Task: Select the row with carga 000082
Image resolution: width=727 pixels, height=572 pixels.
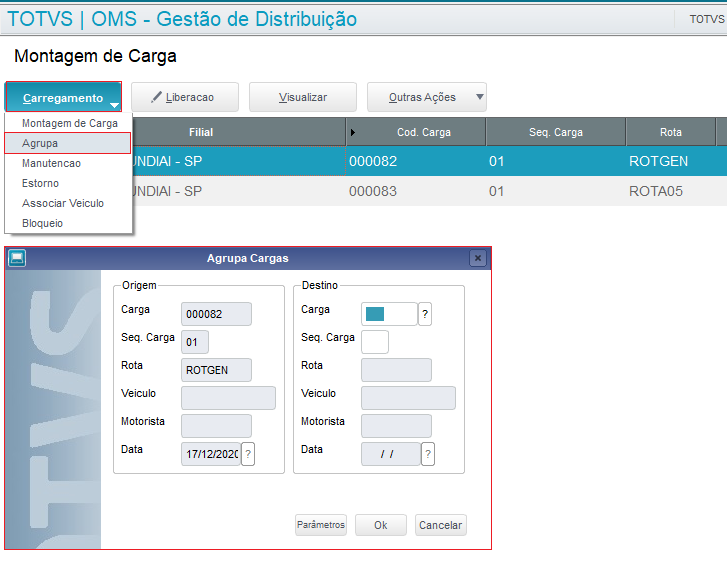Action: (429, 161)
